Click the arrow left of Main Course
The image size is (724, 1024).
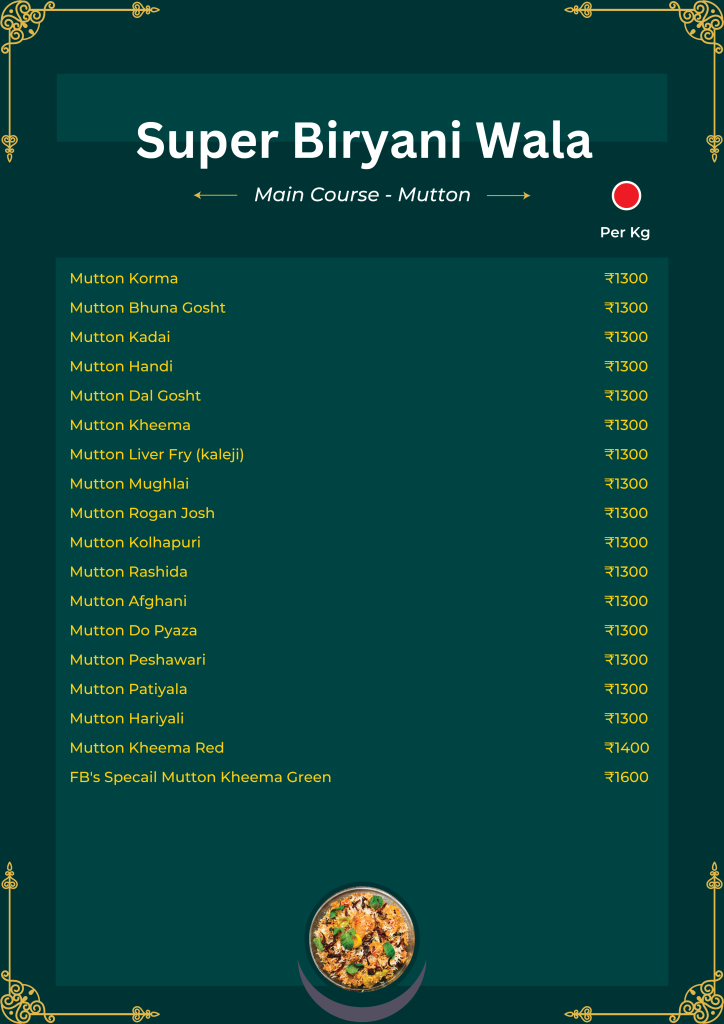215,195
